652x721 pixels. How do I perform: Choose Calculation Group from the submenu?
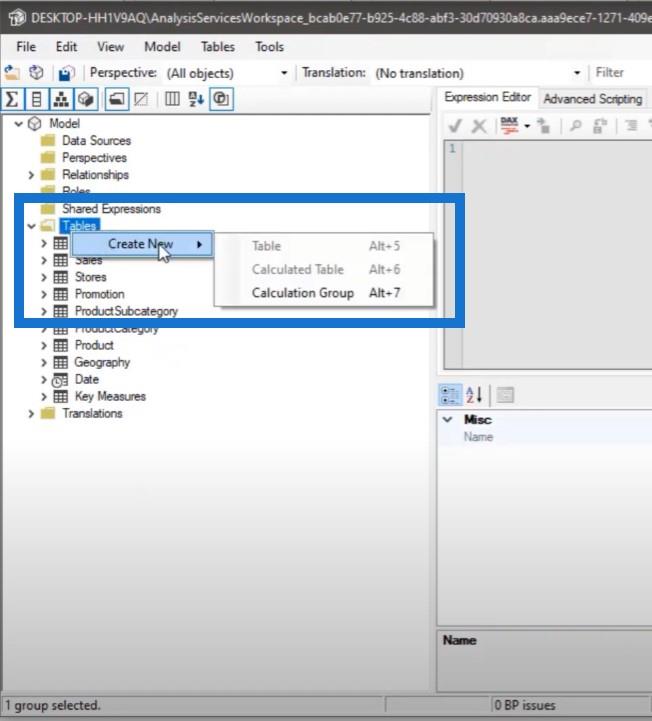[x=326, y=293]
